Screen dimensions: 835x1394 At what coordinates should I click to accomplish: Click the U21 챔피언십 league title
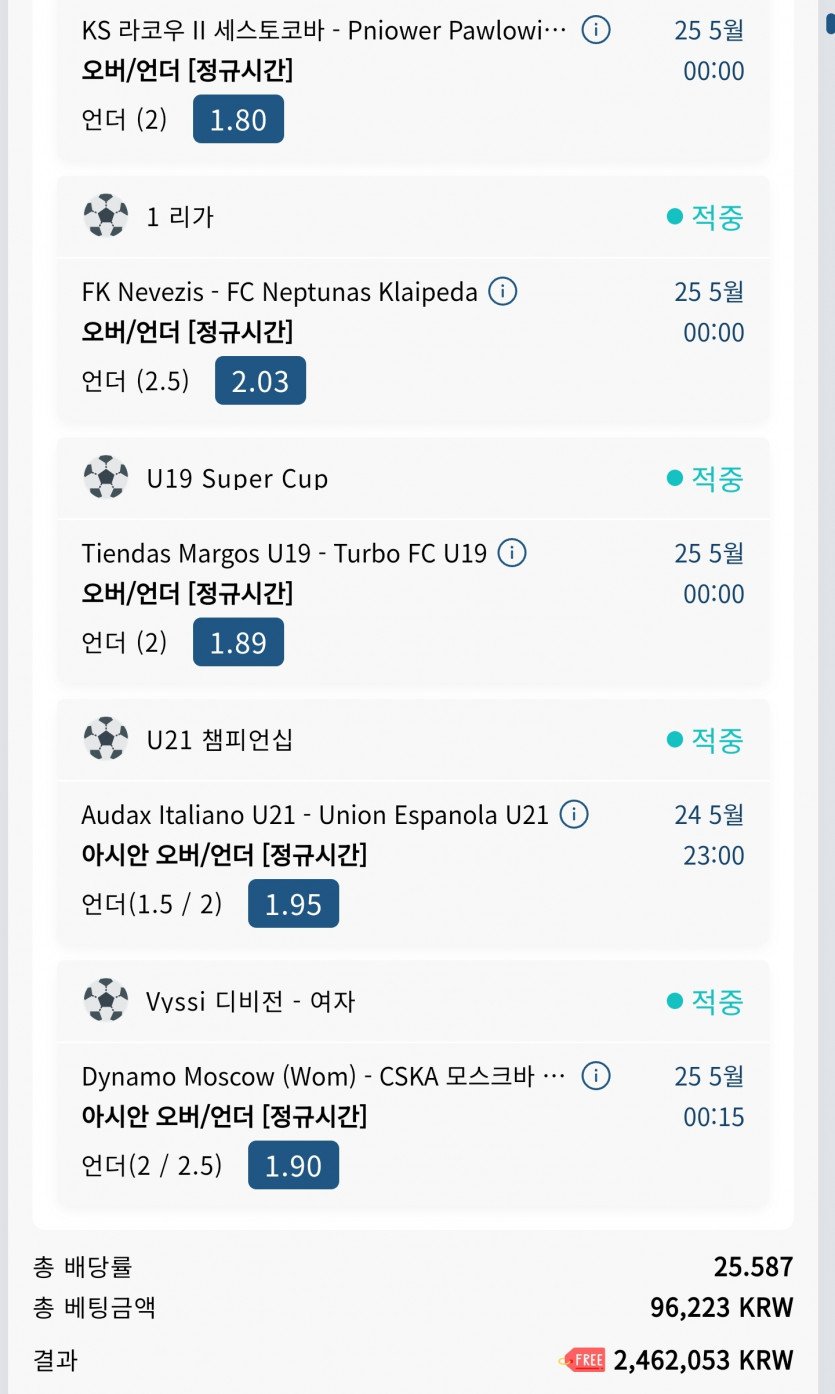[x=220, y=740]
